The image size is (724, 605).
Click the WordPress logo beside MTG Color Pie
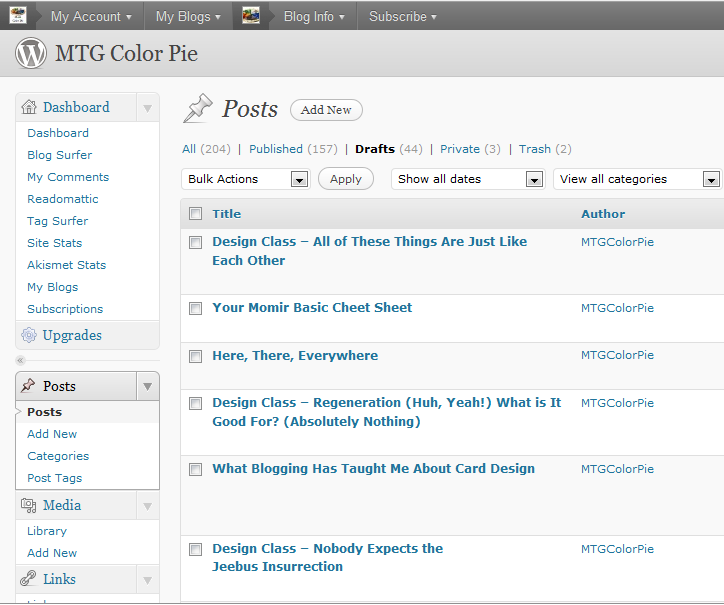click(x=31, y=54)
